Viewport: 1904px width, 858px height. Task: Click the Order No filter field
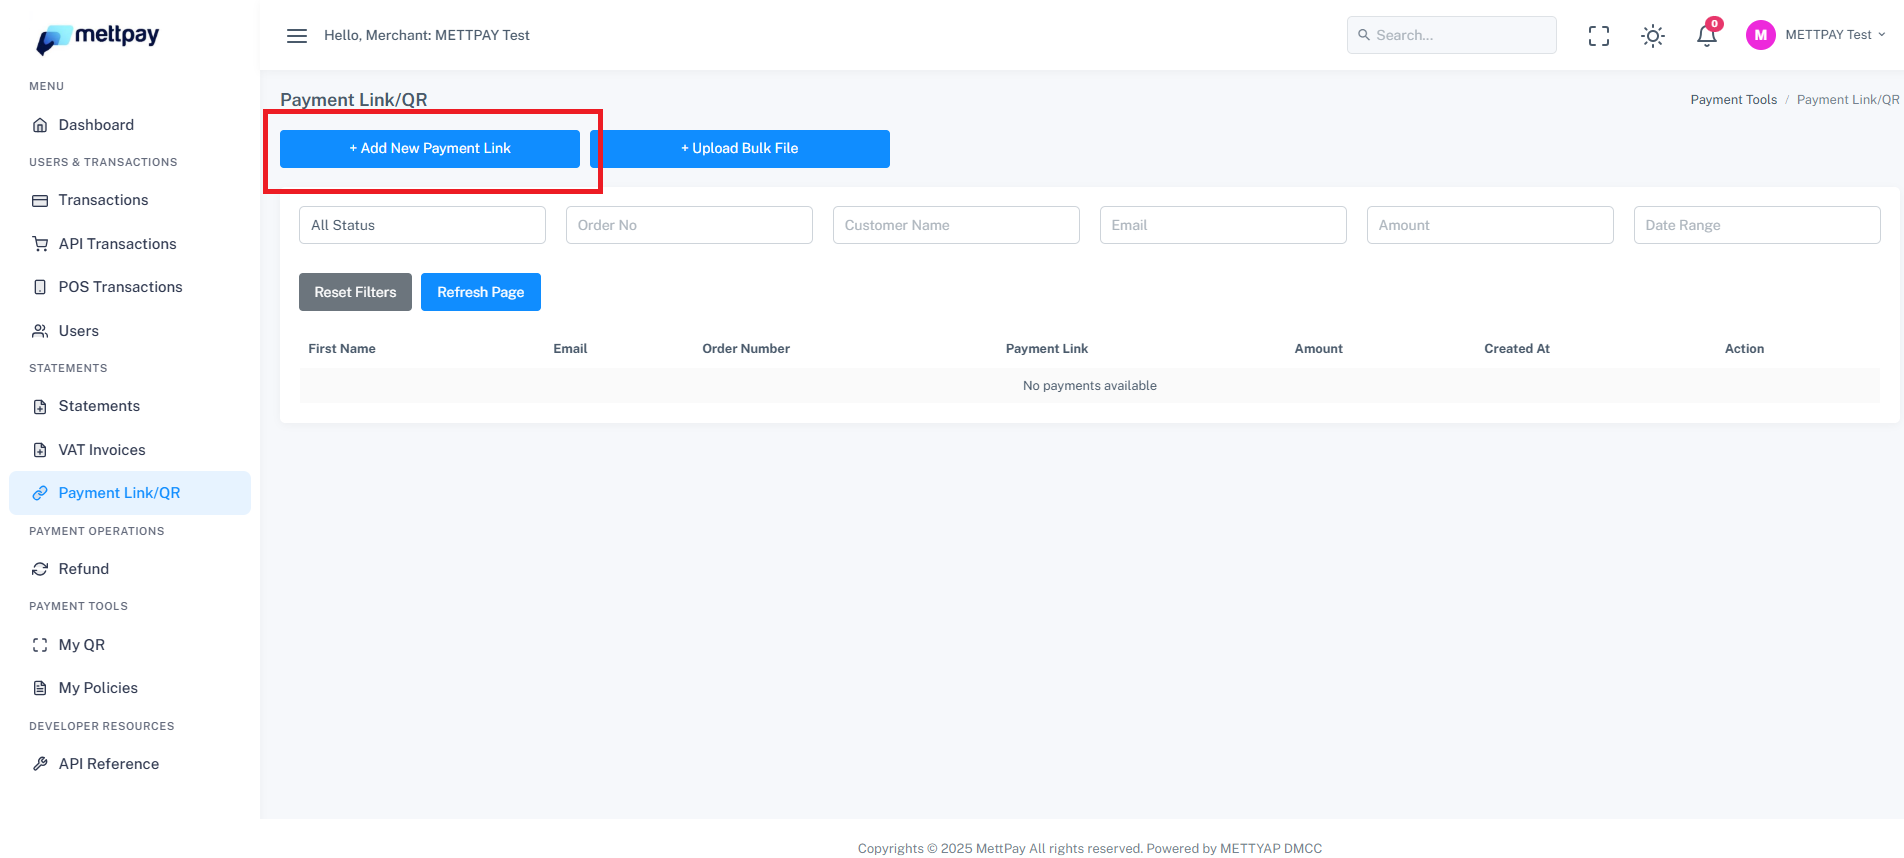tap(689, 225)
